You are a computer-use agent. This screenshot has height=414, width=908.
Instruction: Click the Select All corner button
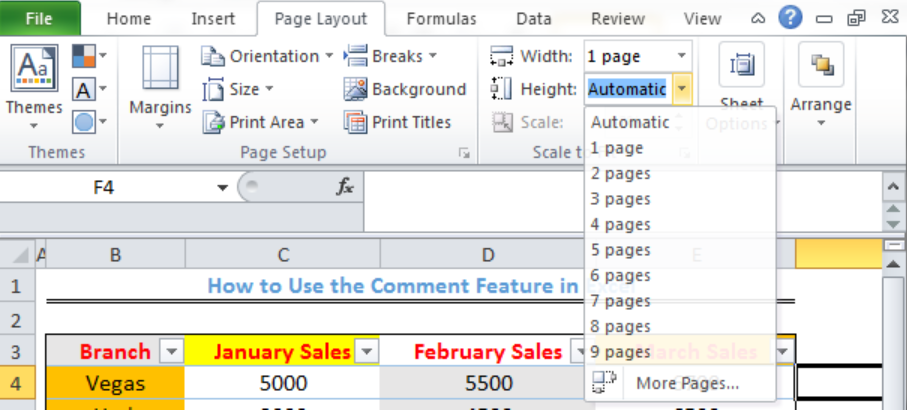click(18, 255)
